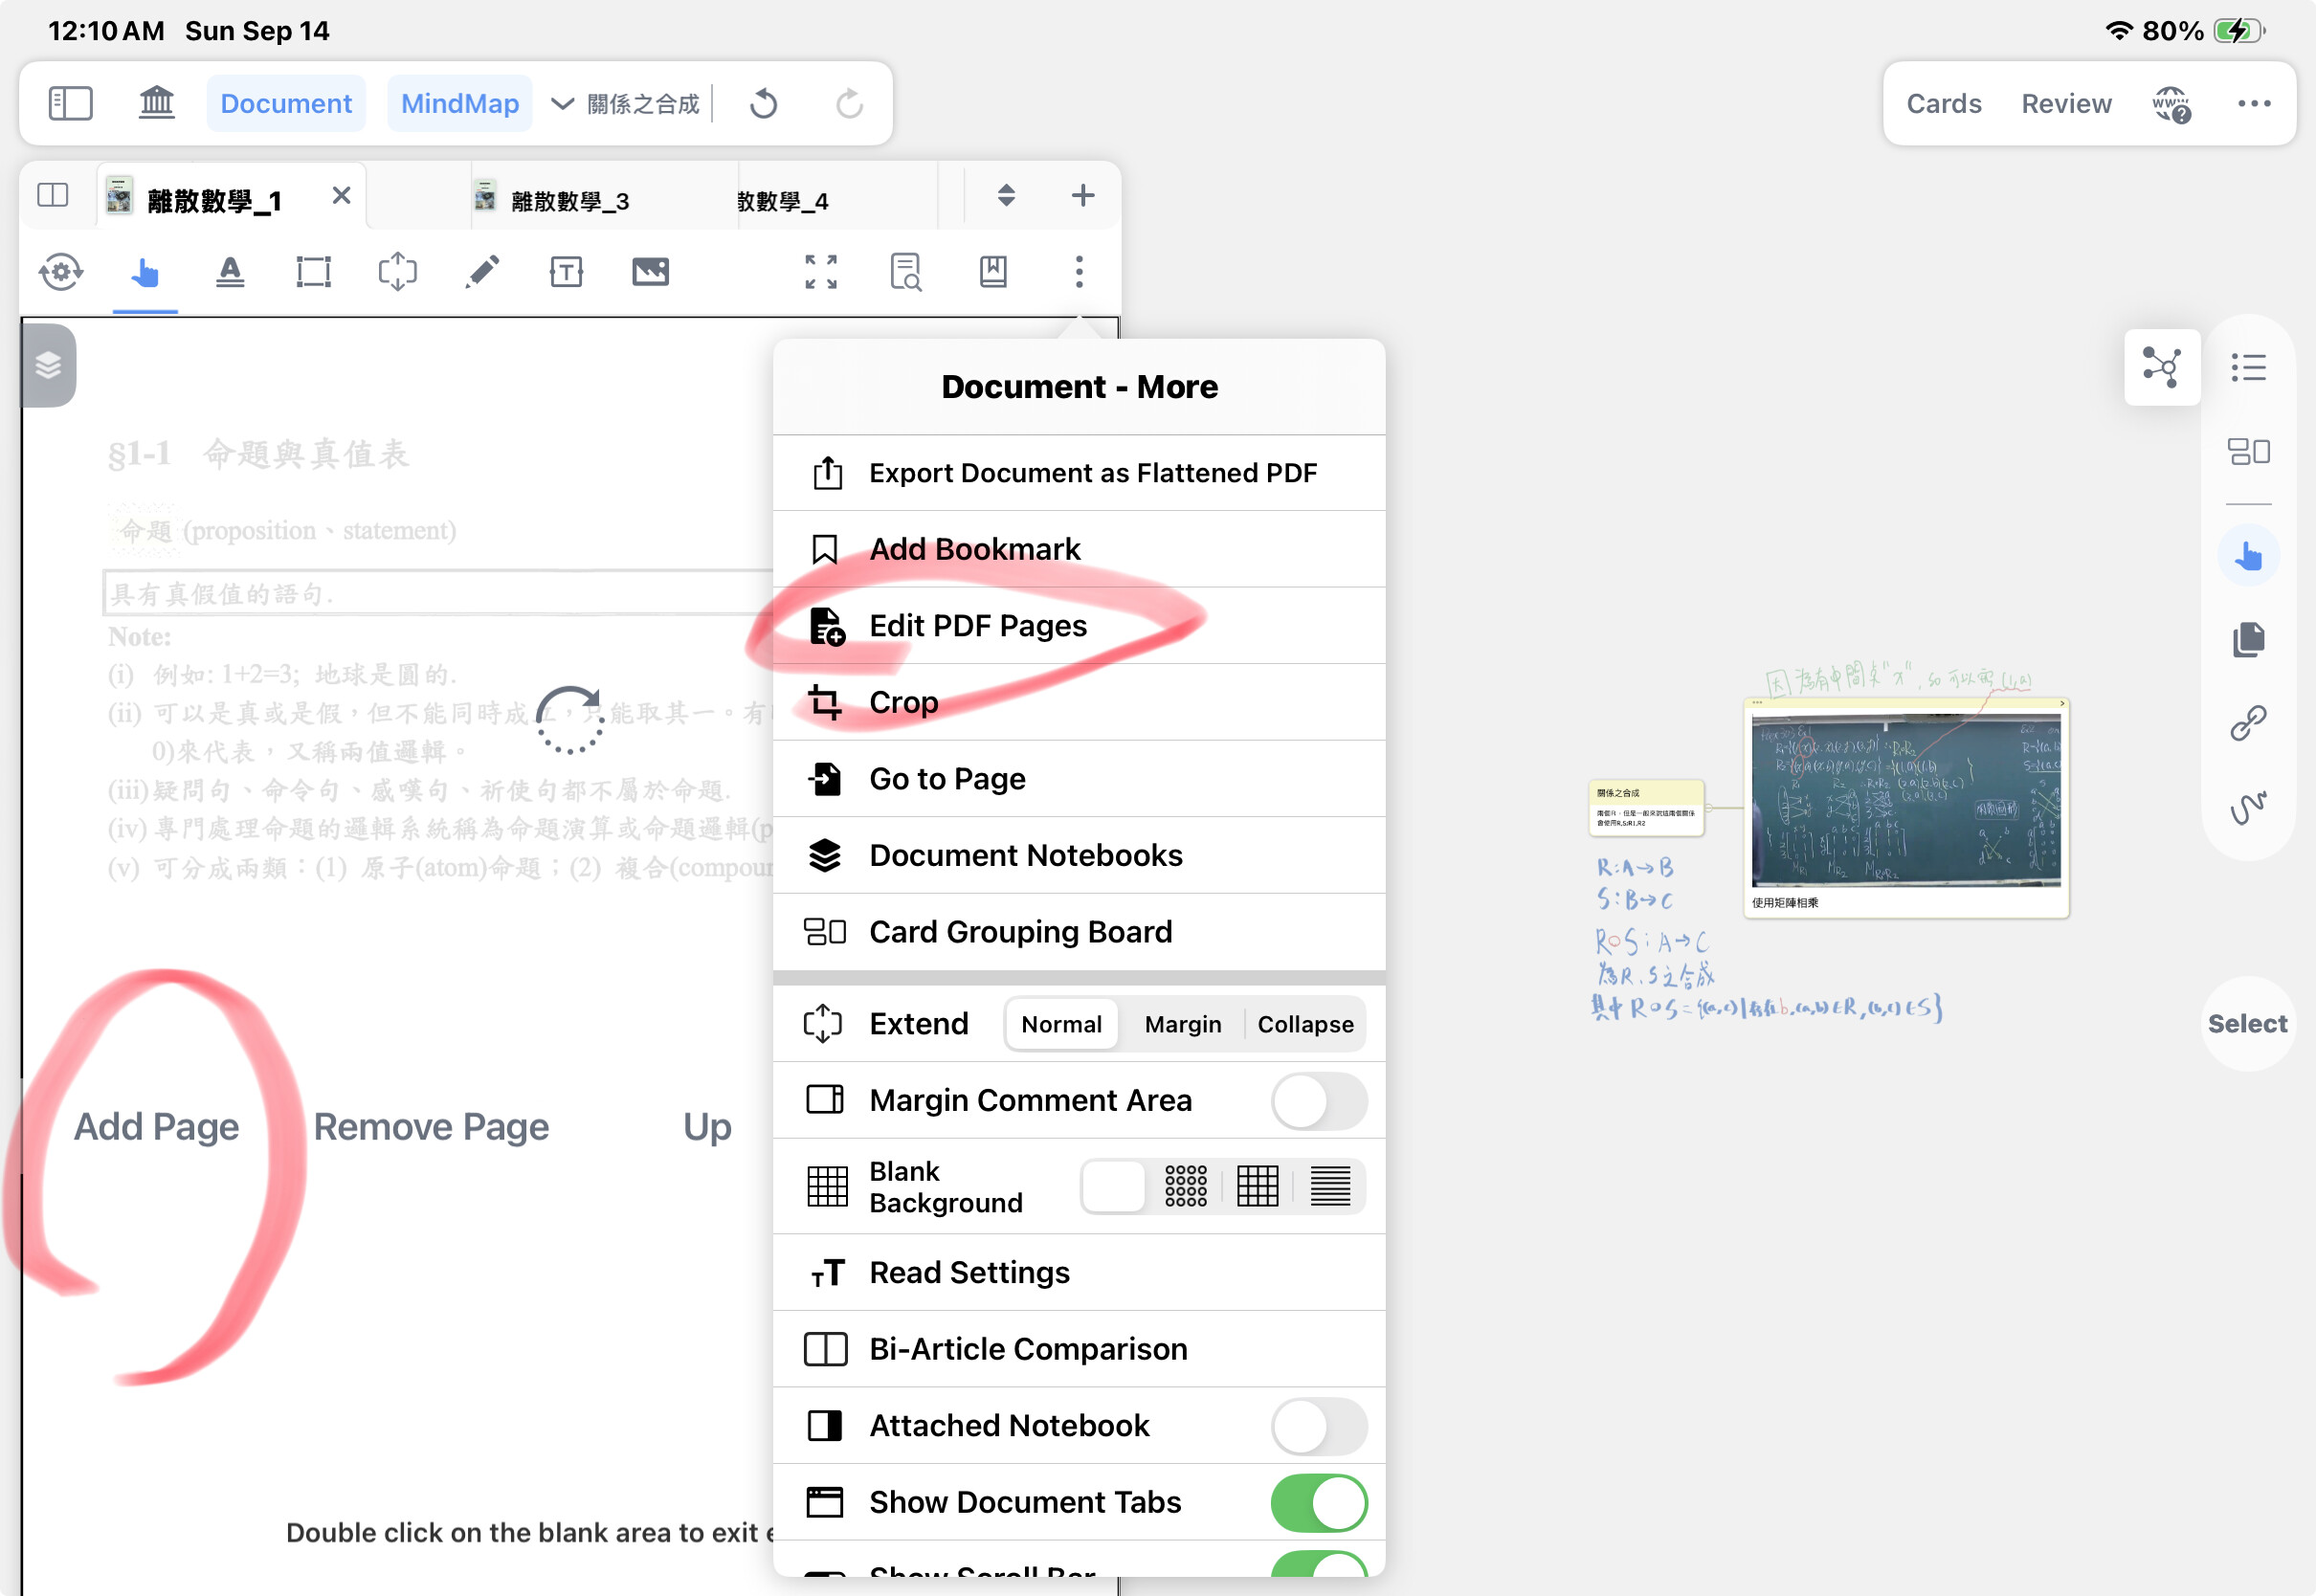Switch to MindMap mode

460,103
